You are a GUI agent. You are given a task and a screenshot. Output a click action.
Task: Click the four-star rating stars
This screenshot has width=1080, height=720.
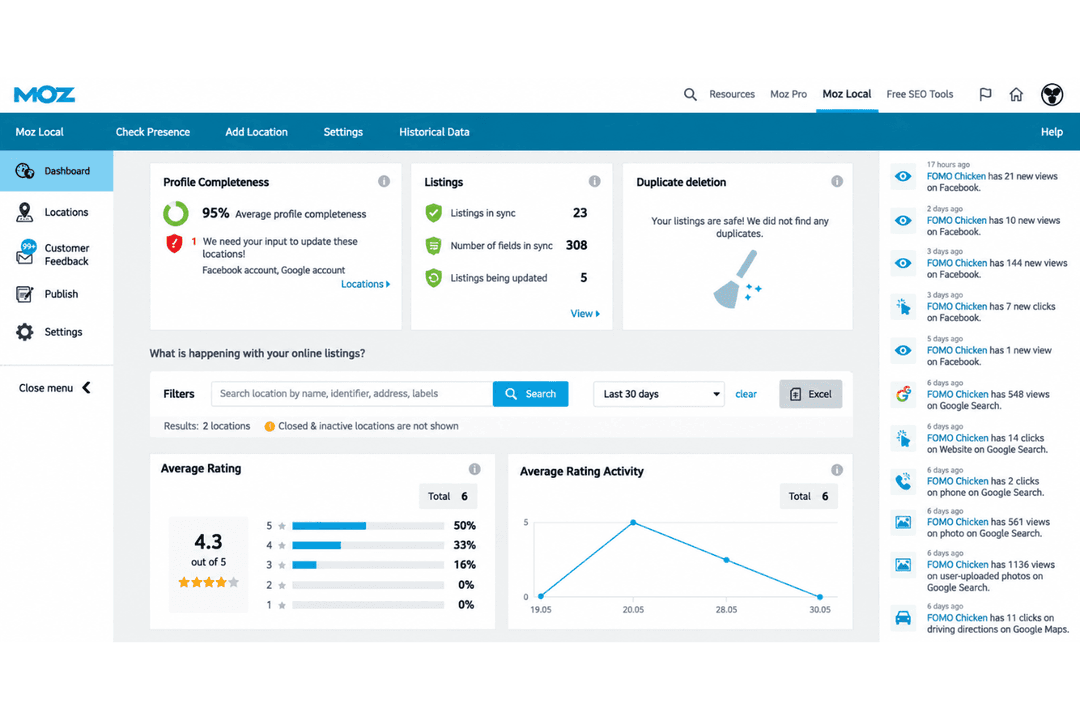(209, 582)
